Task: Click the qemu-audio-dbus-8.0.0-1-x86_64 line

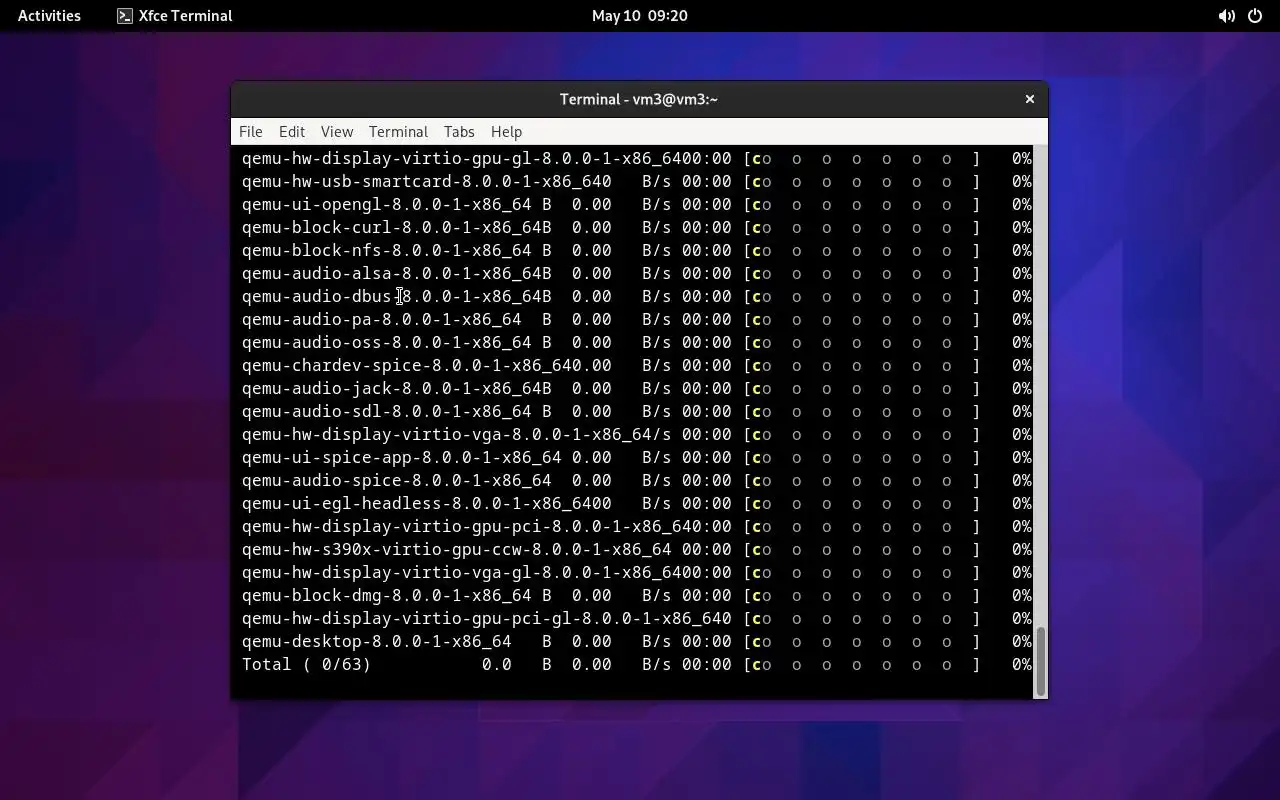Action: pos(636,297)
